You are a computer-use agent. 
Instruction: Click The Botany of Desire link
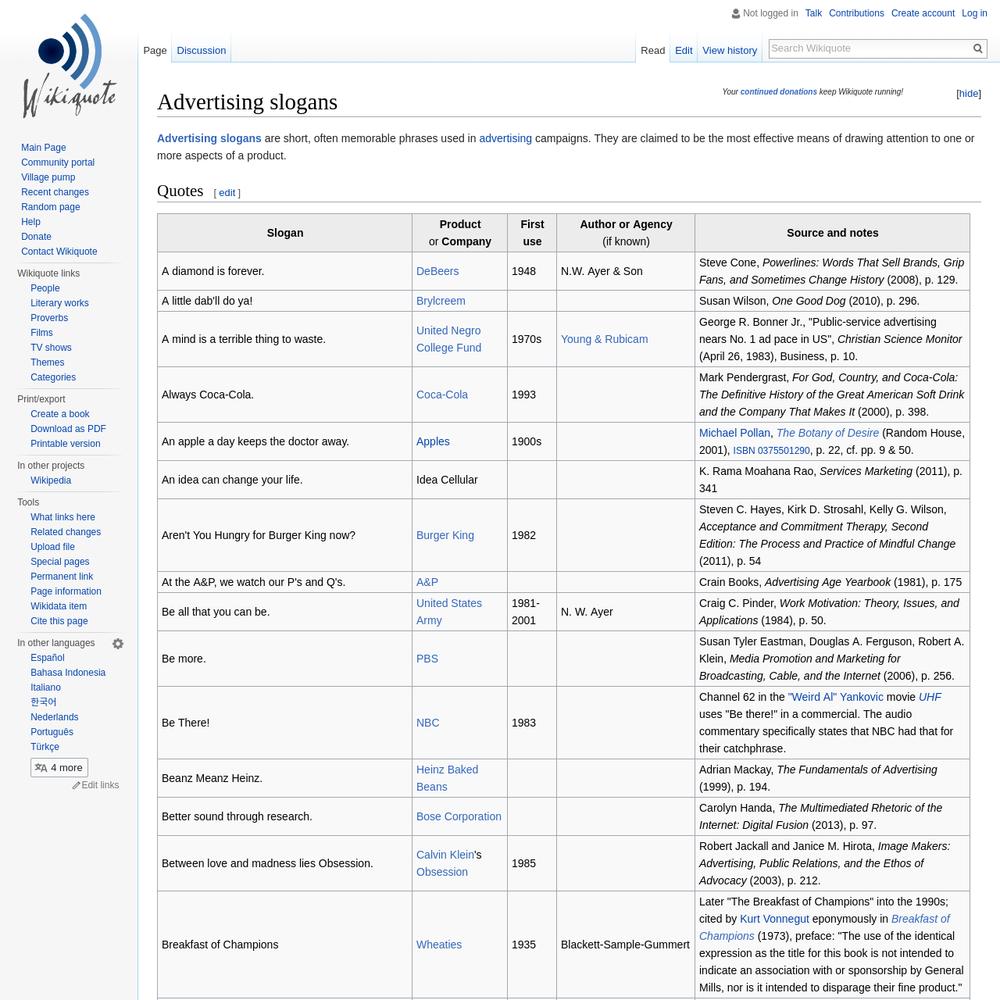(827, 433)
